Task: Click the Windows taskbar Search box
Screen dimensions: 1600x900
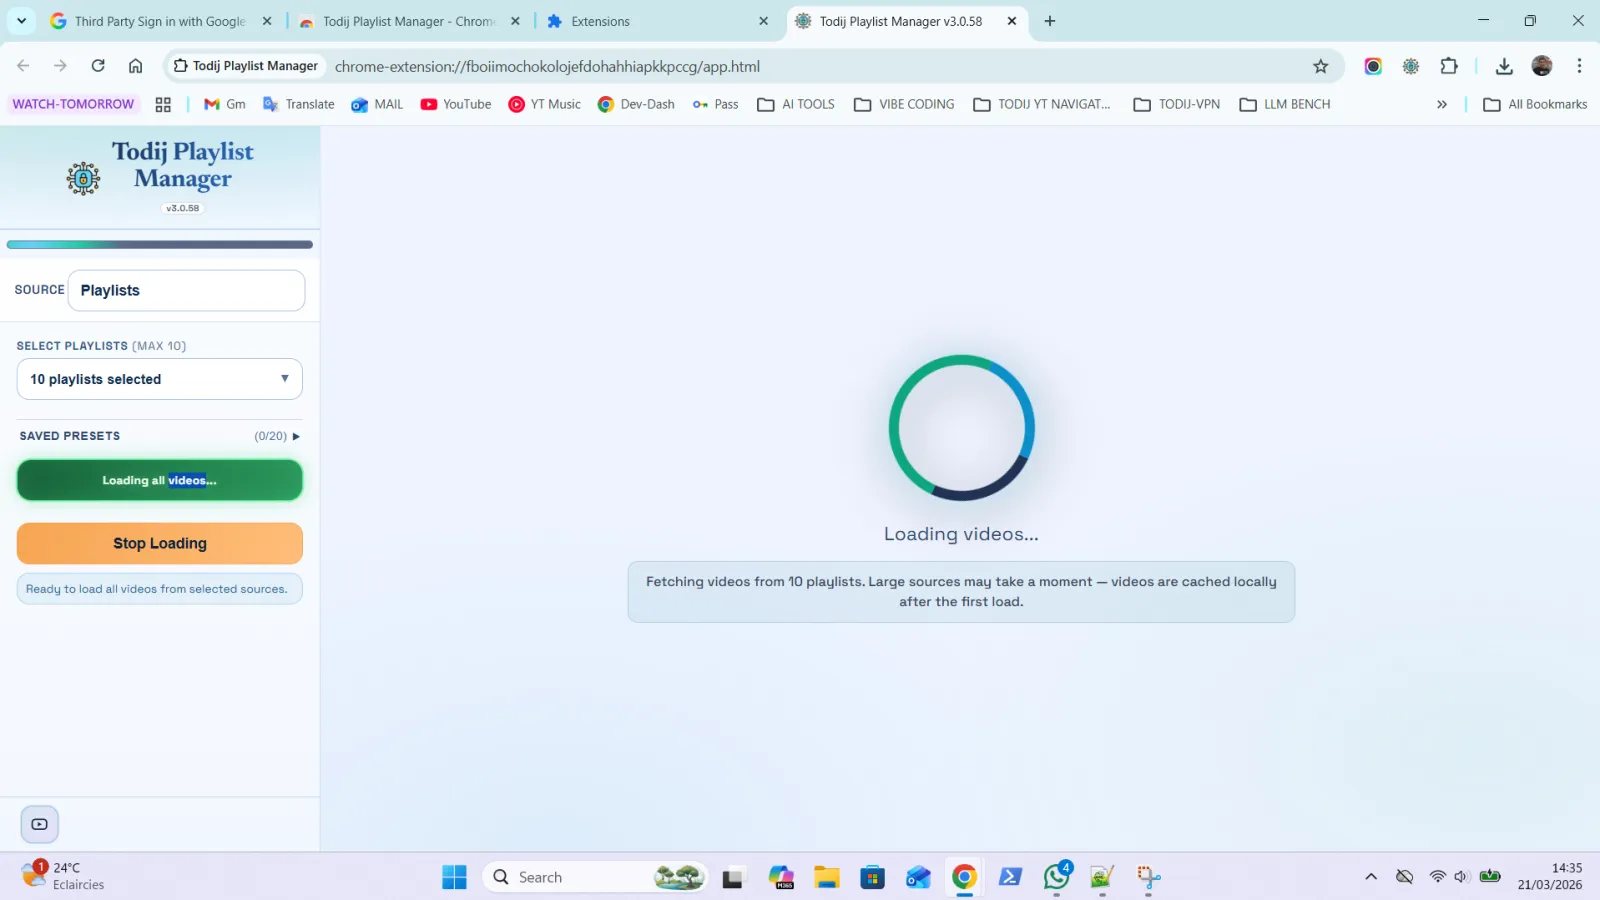Action: pos(595,877)
